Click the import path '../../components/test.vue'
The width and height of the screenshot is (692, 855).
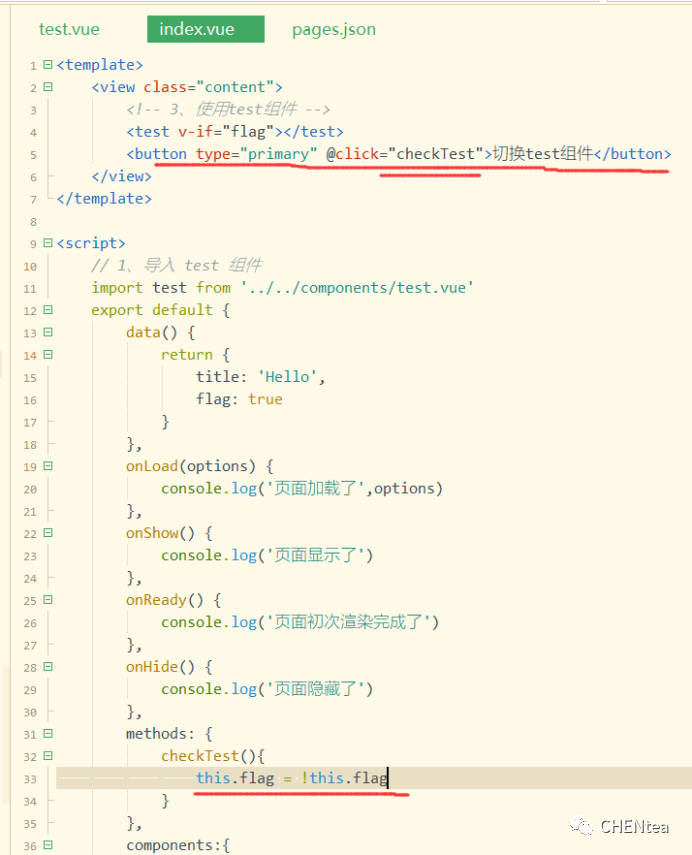tap(357, 287)
